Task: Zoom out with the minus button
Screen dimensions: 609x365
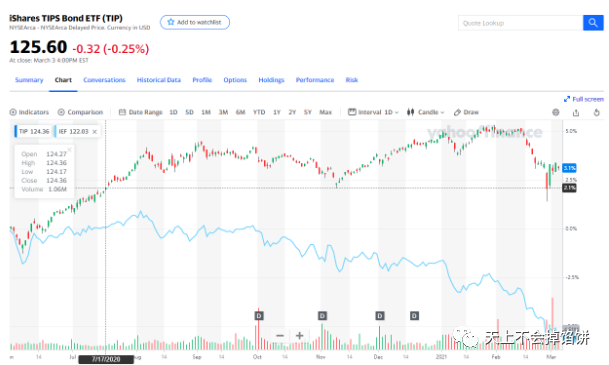Action: click(280, 335)
